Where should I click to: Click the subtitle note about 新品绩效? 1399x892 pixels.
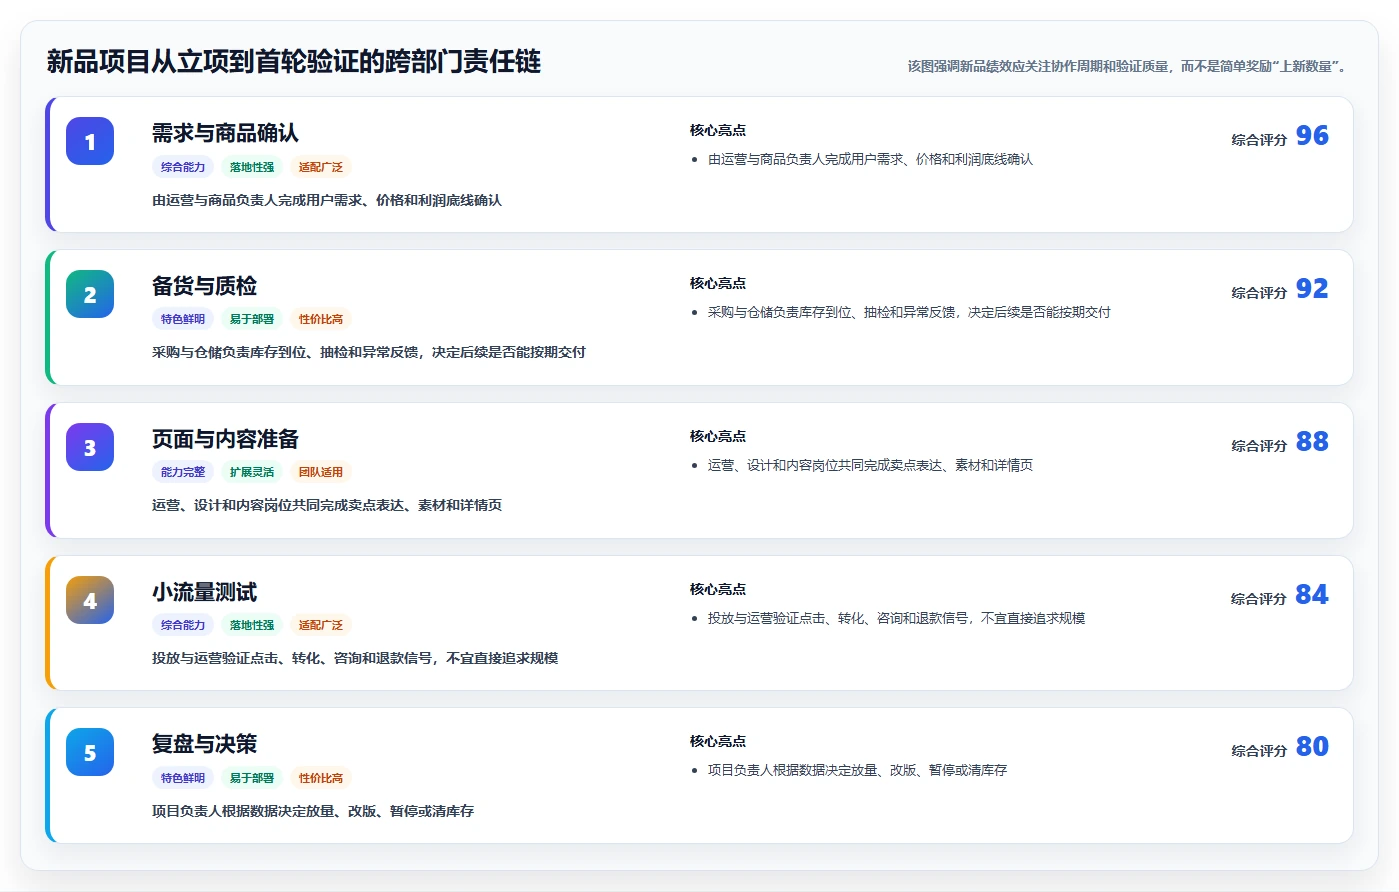[1130, 66]
